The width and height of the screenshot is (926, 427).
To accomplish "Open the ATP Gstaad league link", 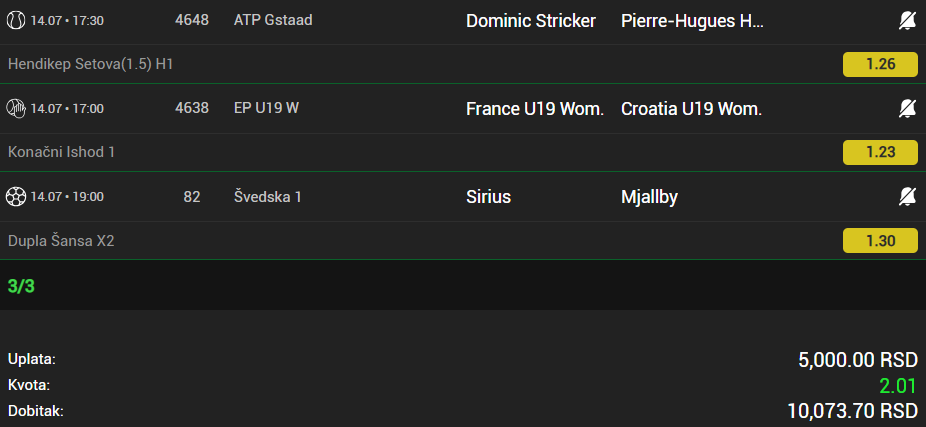I will point(273,20).
